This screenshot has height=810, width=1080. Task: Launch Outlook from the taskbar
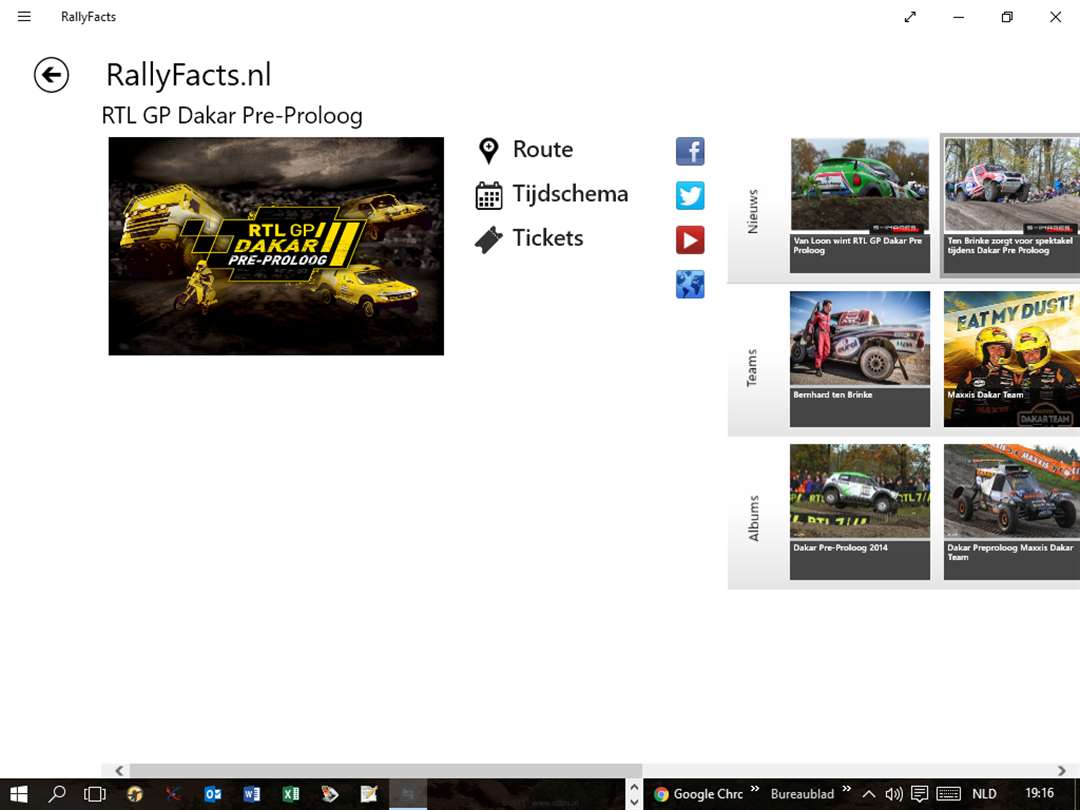(213, 794)
